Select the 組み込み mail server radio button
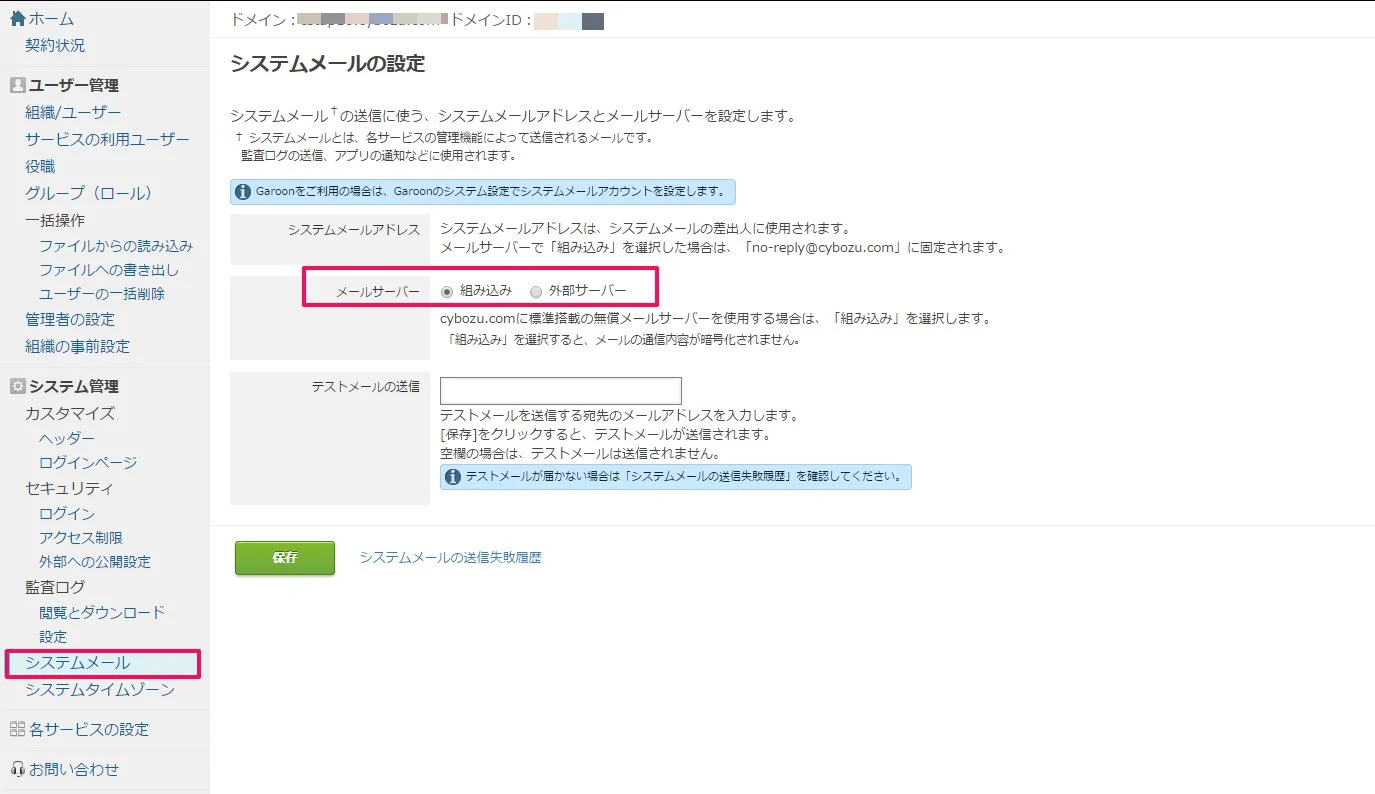The height and width of the screenshot is (794, 1375). pos(447,292)
